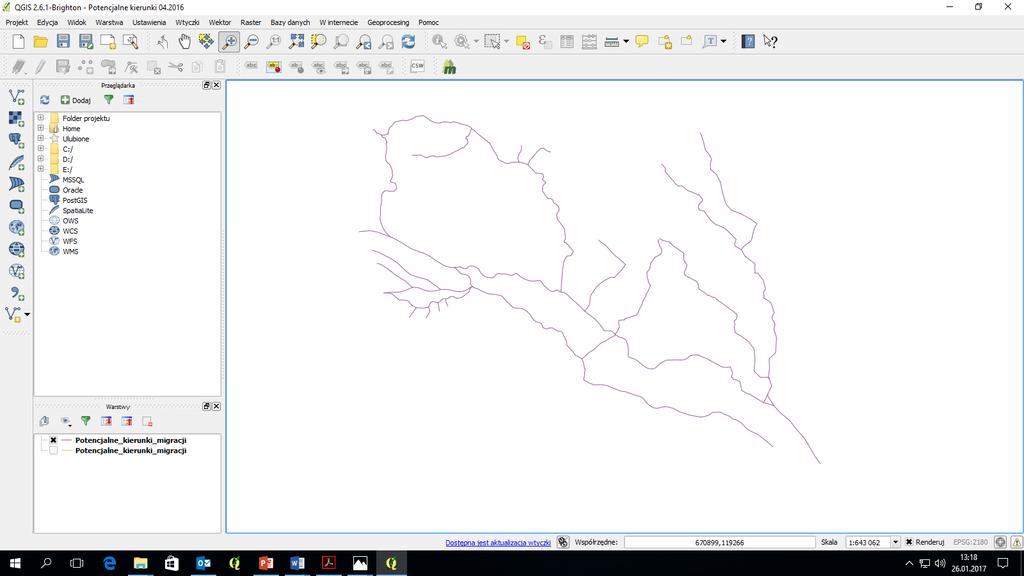Toggle the Renderuj checkbox
Viewport: 1024px width, 576px height.
(x=909, y=542)
